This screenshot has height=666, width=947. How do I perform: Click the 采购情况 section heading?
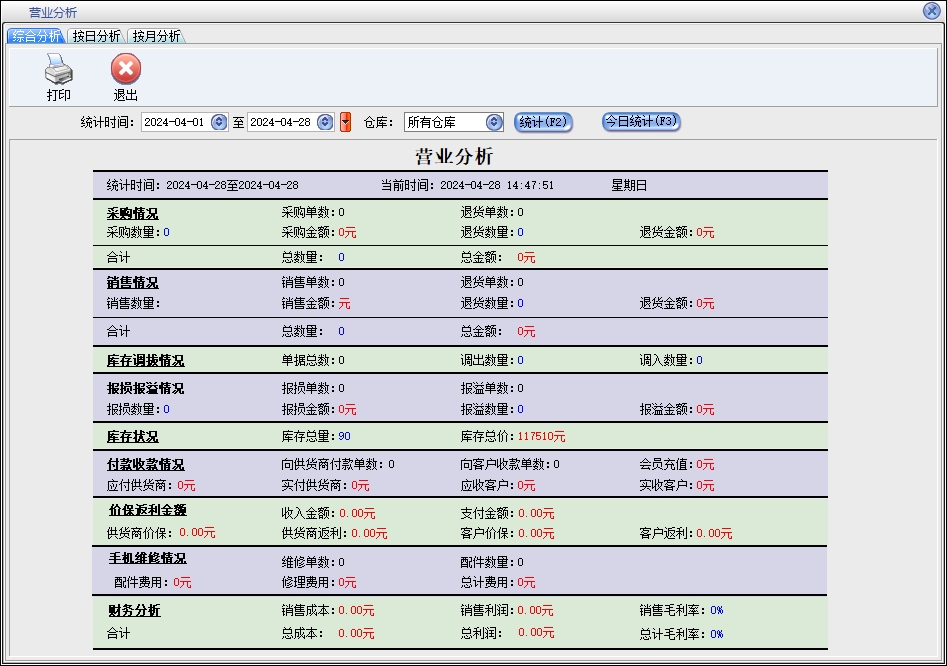coord(132,213)
